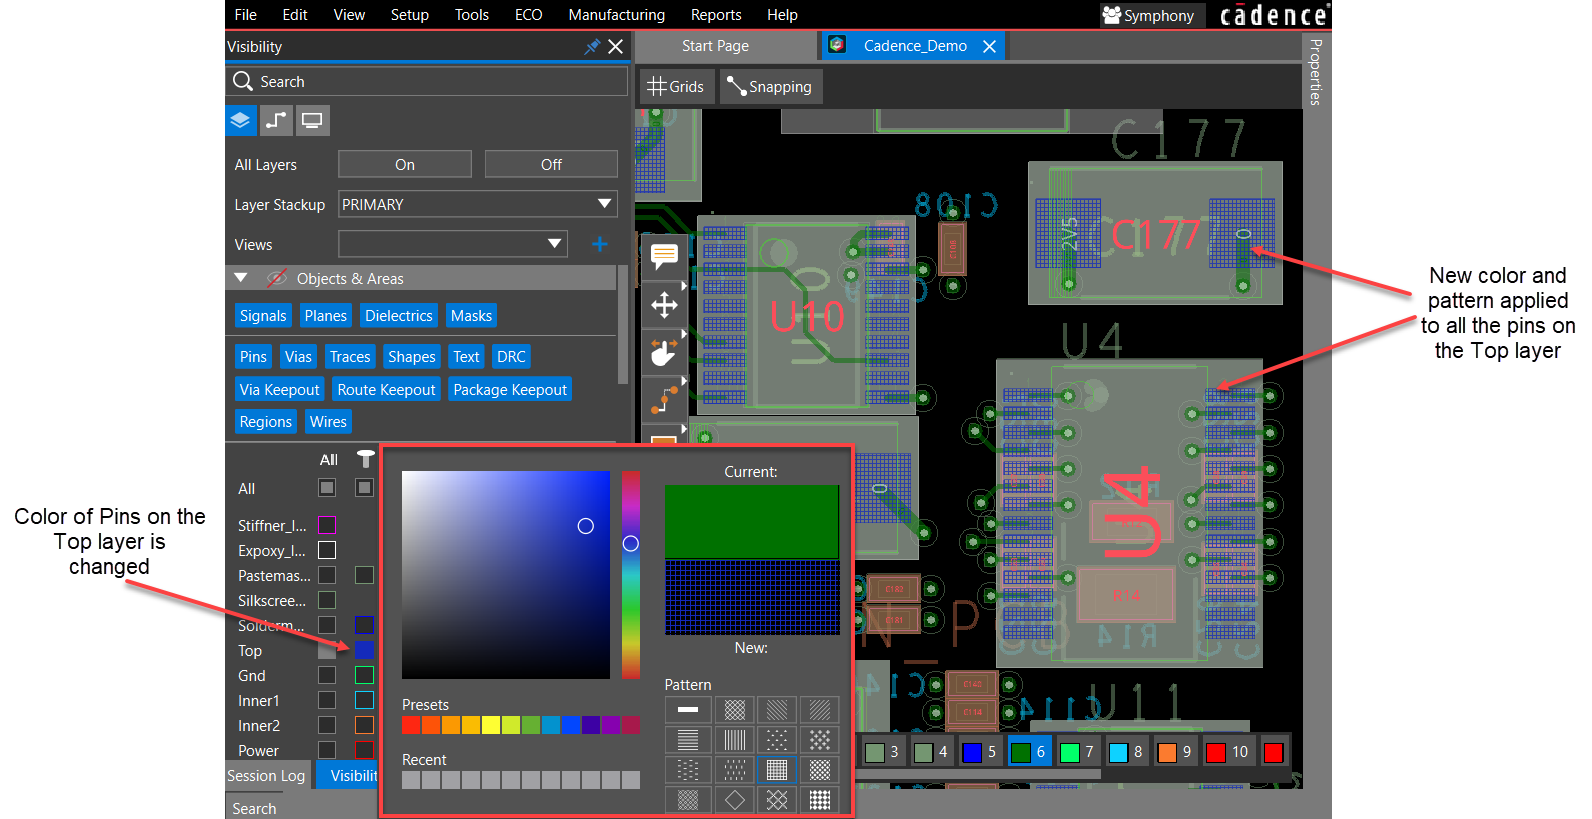The width and height of the screenshot is (1592, 819).
Task: Pick the red preset color
Action: pos(411,725)
